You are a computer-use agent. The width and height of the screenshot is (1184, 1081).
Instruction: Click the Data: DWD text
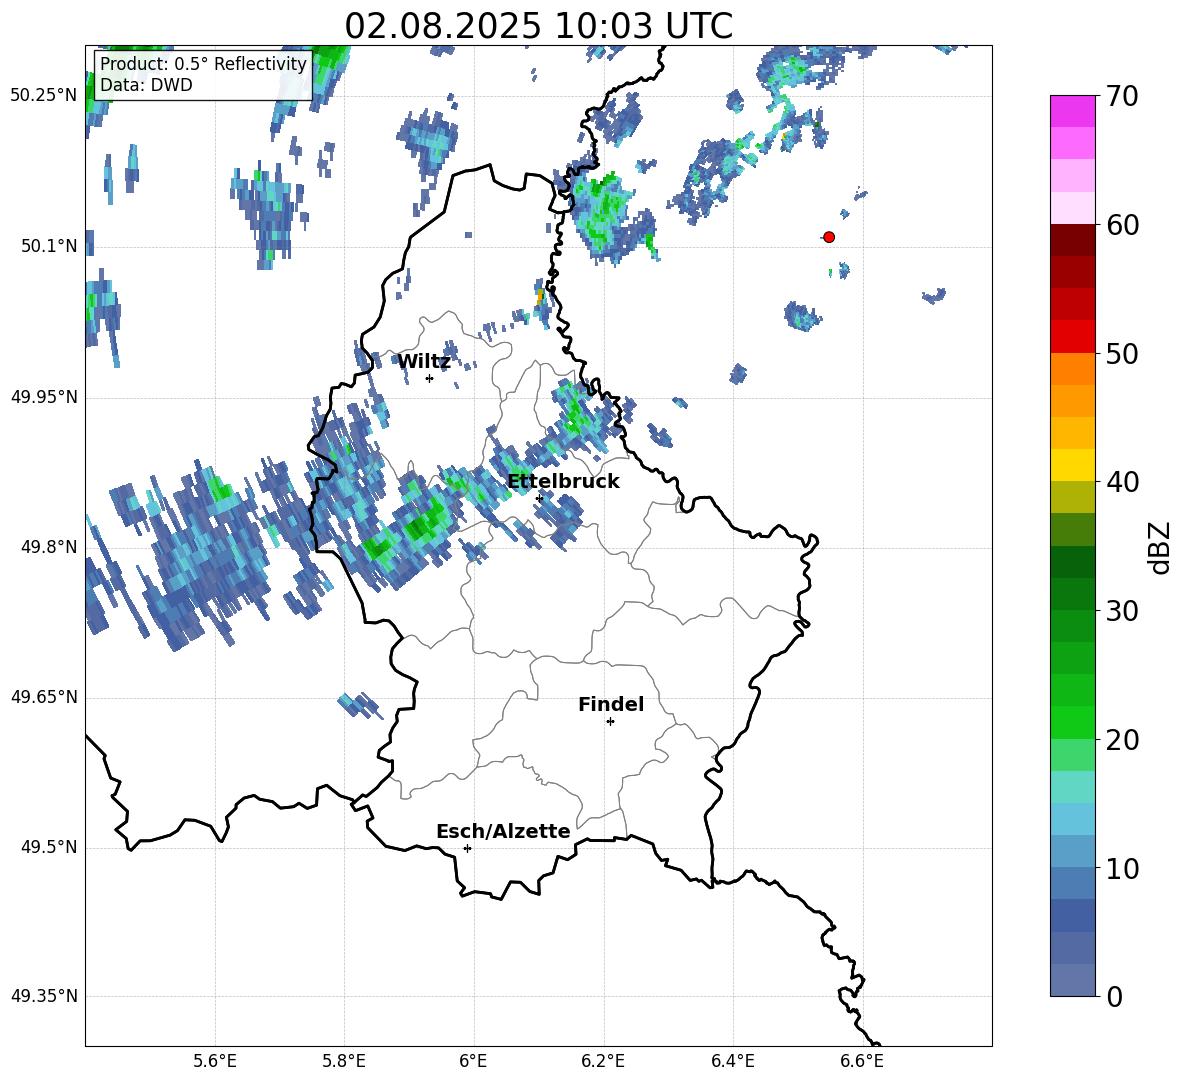click(x=146, y=85)
